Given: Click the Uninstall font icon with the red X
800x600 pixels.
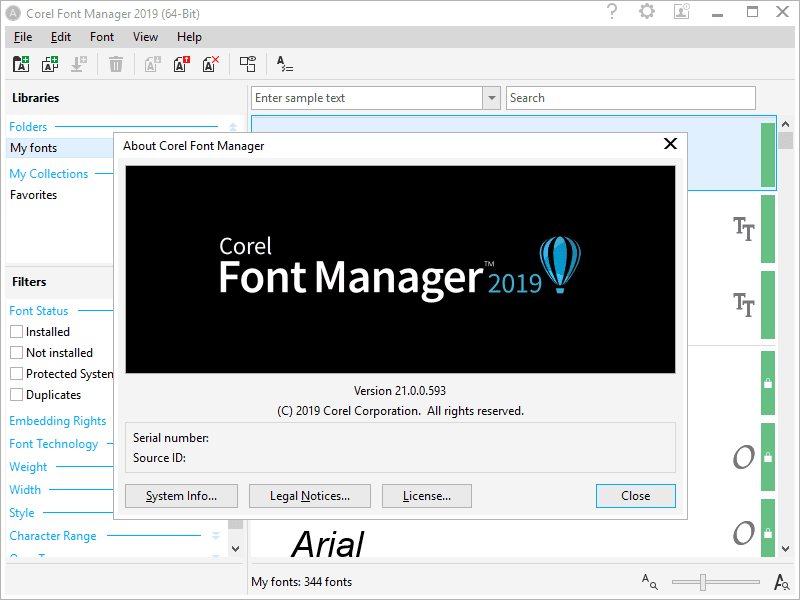Looking at the screenshot, I should (211, 64).
